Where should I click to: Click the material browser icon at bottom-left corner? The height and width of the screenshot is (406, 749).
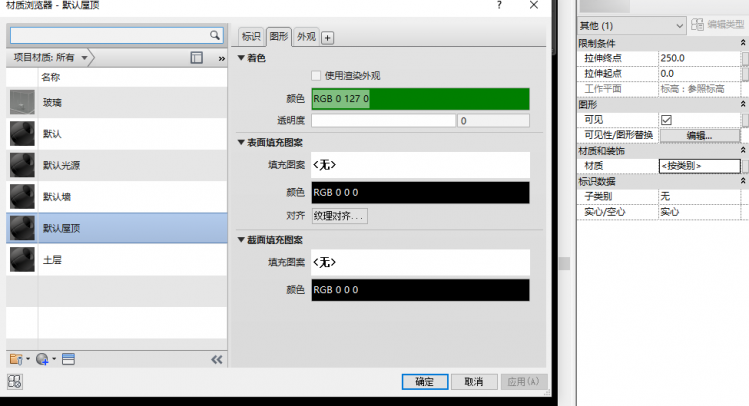tap(15, 381)
